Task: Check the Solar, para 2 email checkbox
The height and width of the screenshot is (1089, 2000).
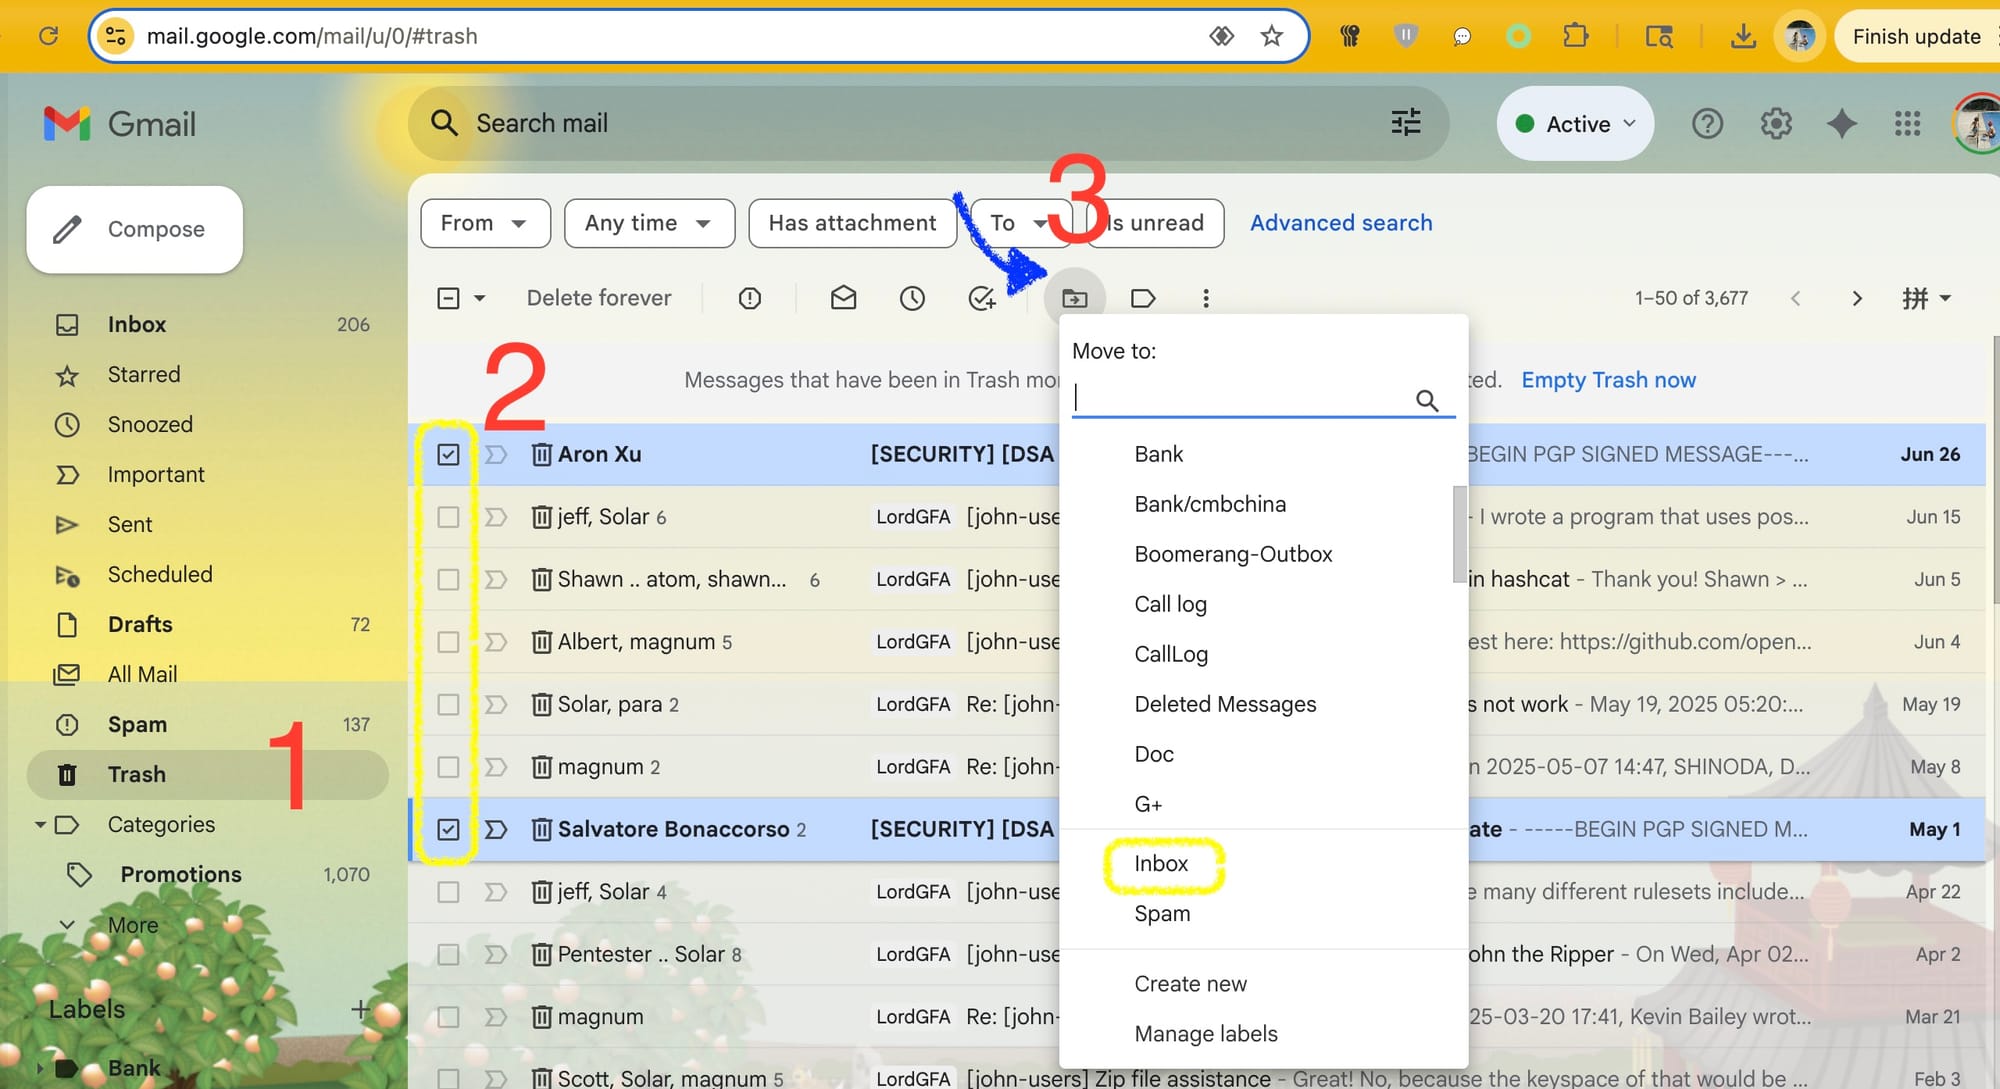Action: click(448, 705)
